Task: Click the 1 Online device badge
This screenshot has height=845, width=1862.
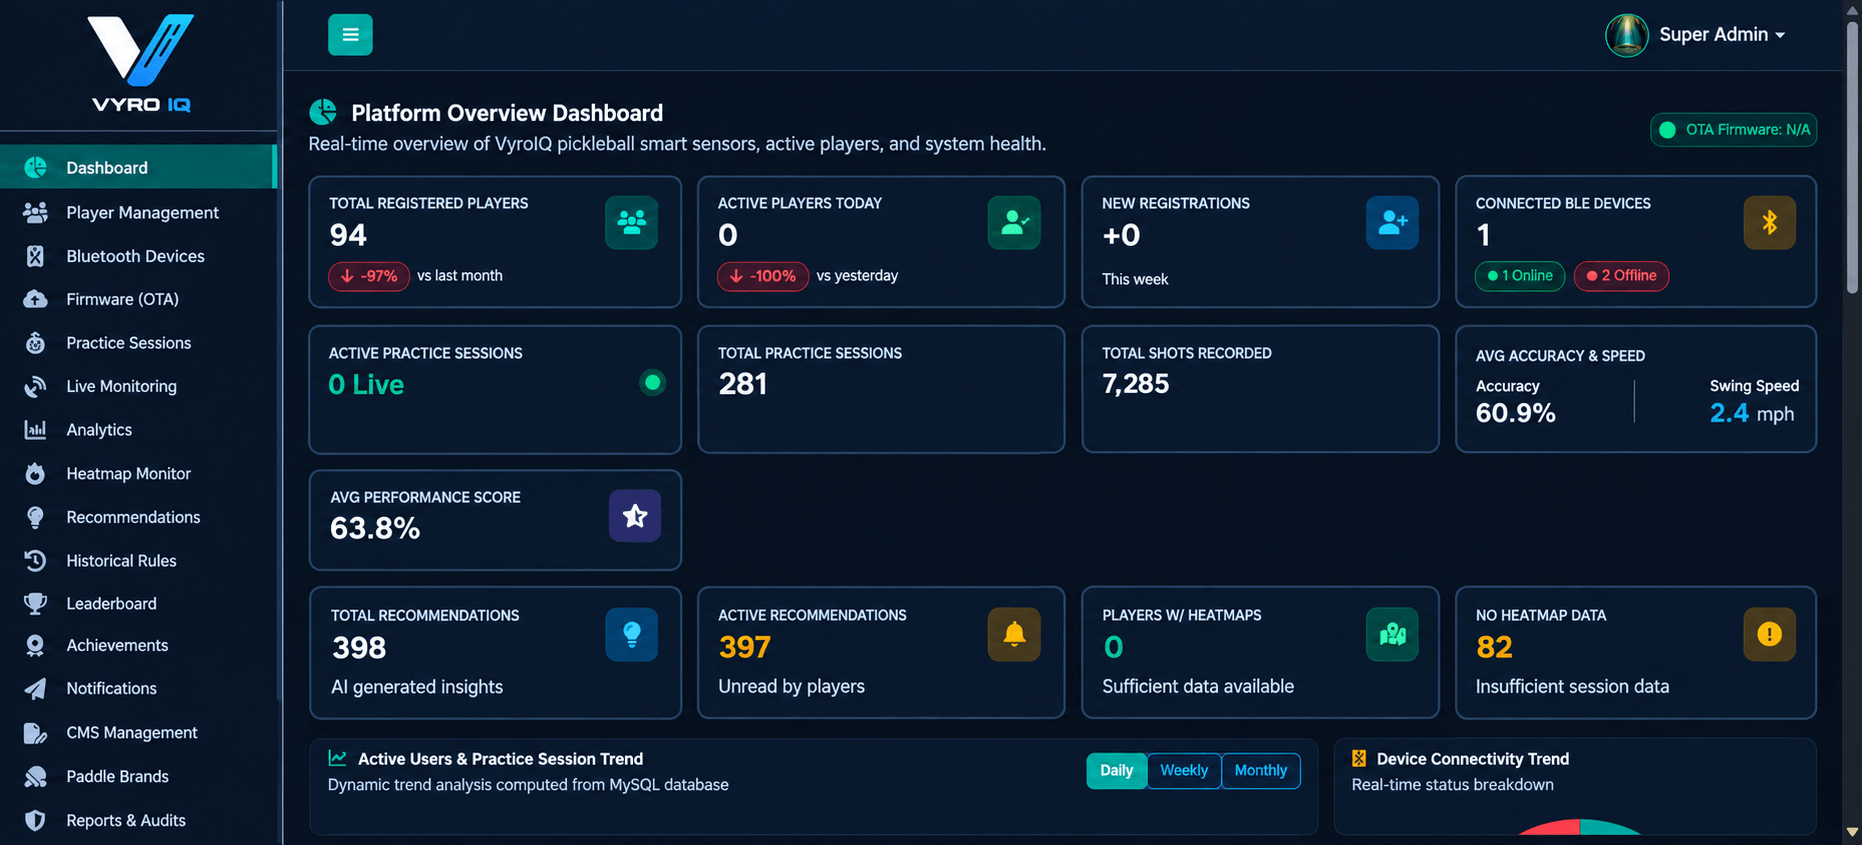Action: [x=1520, y=276]
